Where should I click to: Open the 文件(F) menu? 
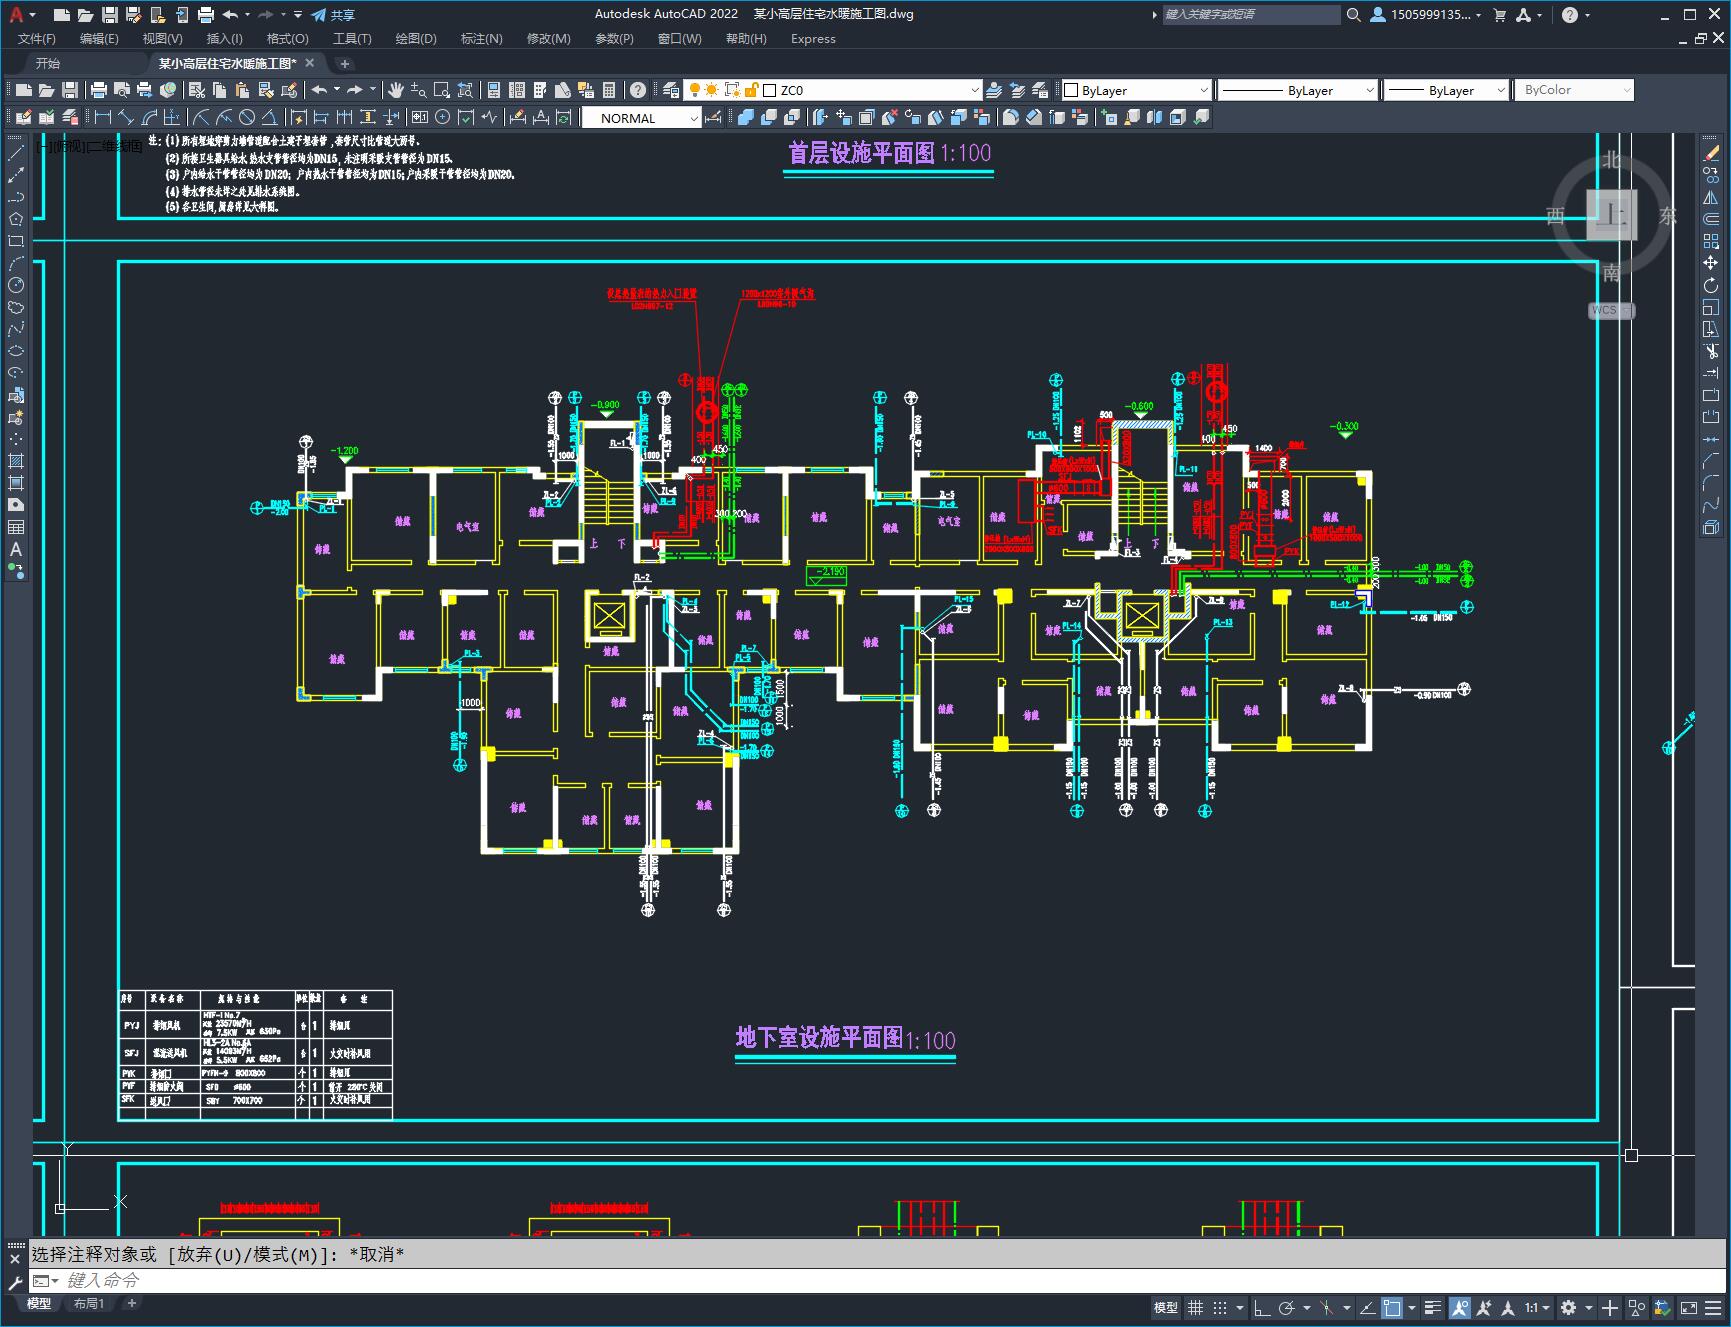(37, 39)
